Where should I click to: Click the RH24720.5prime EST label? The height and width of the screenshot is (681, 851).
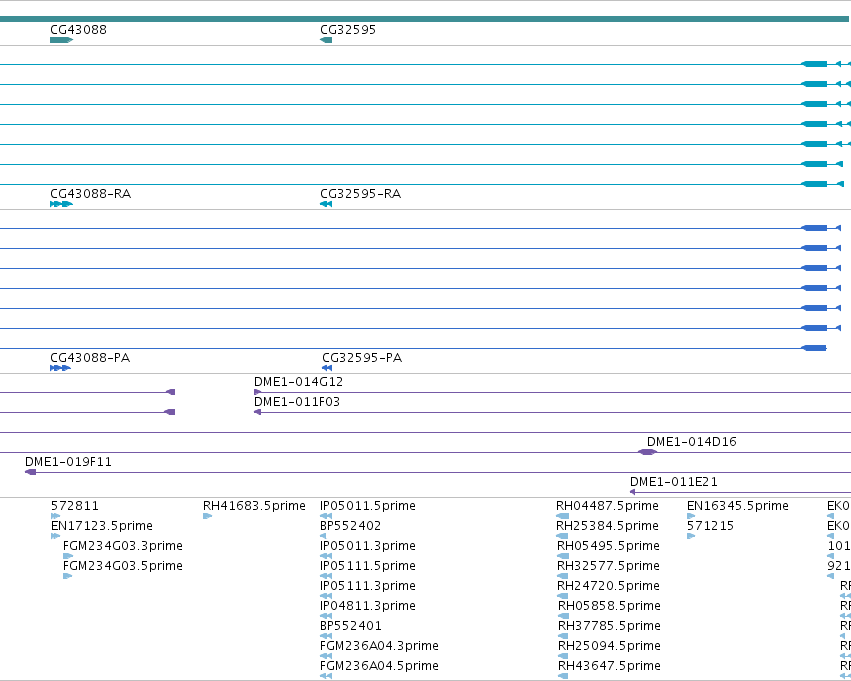click(608, 586)
